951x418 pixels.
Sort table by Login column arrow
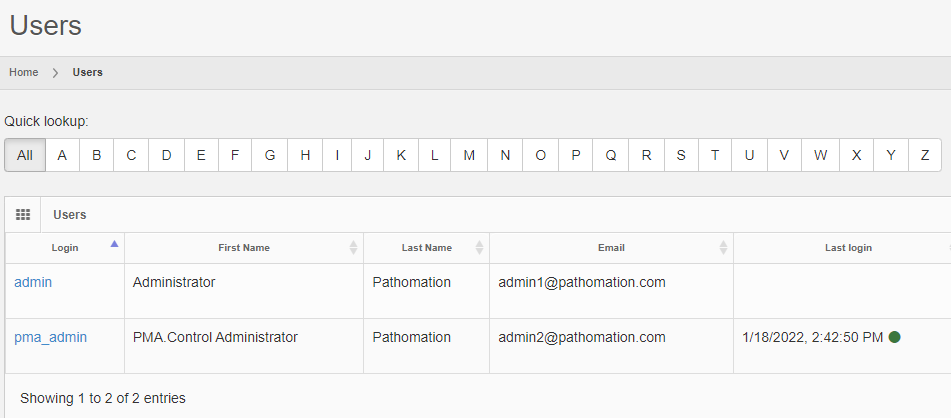click(x=114, y=244)
